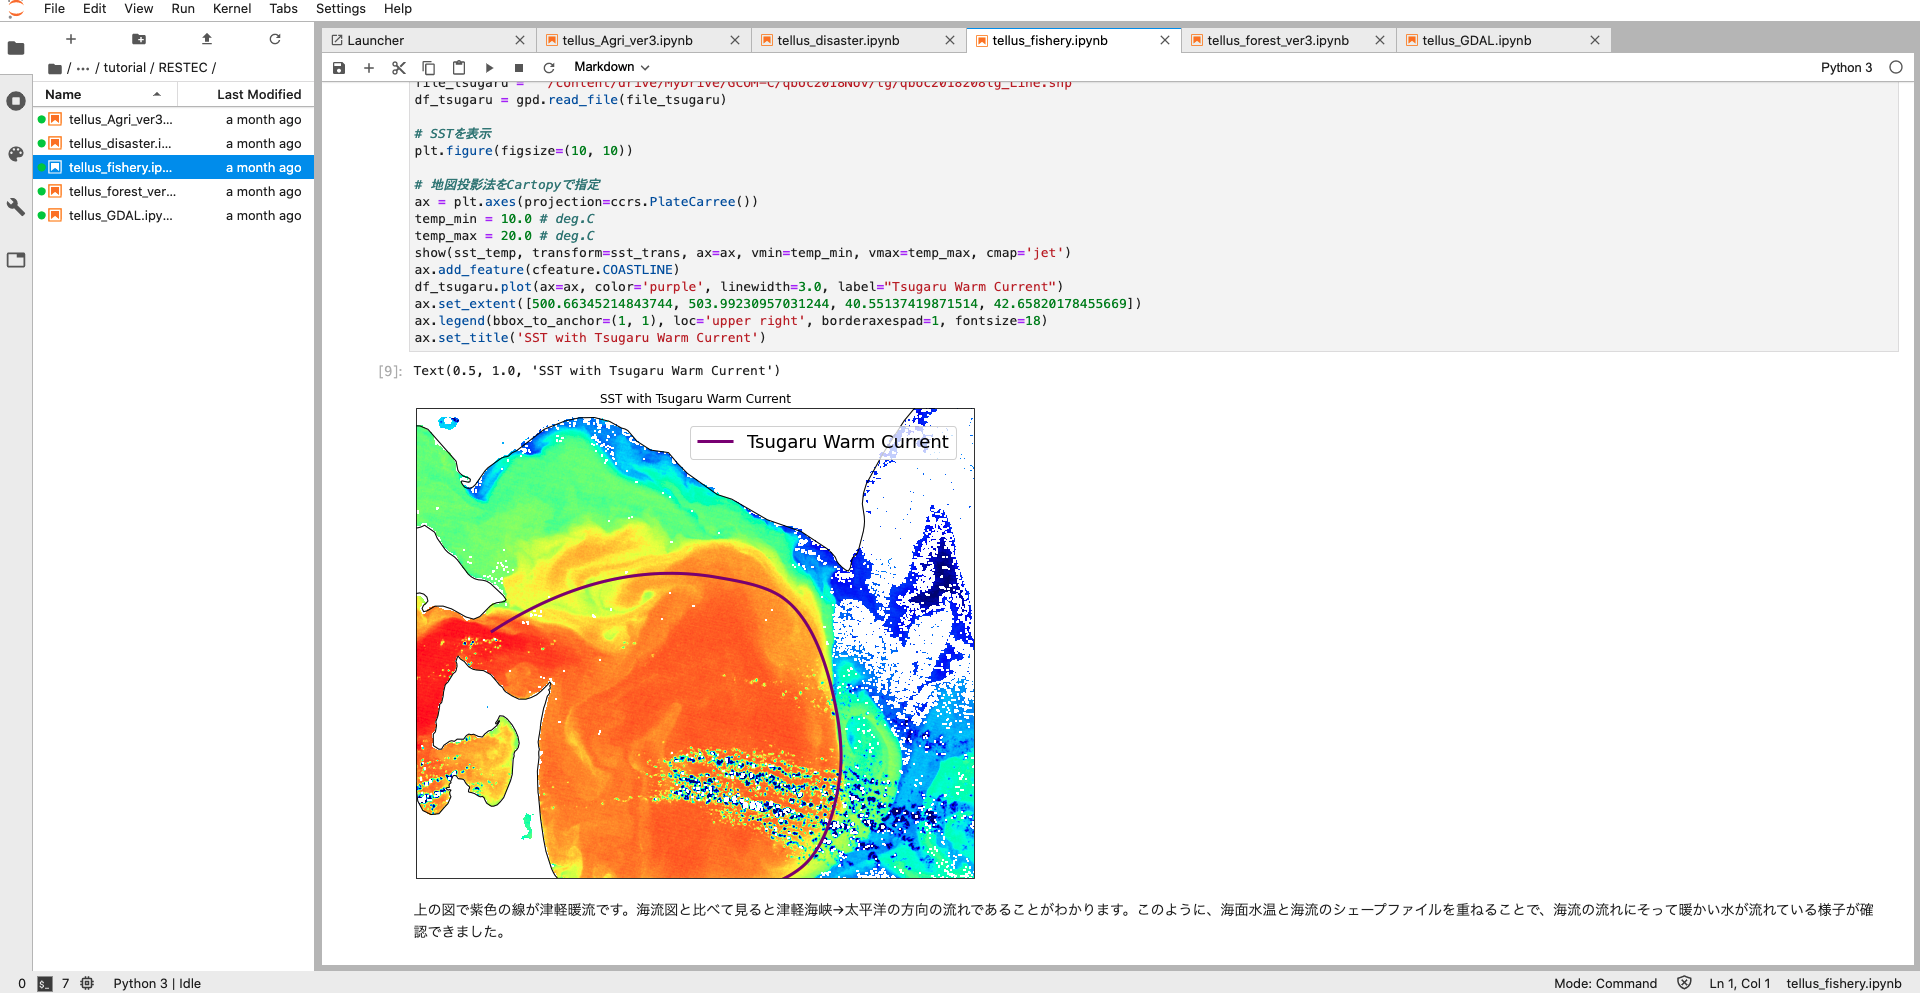Click Python 3 kernel name button
Image resolution: width=1920 pixels, height=993 pixels.
coord(1846,67)
